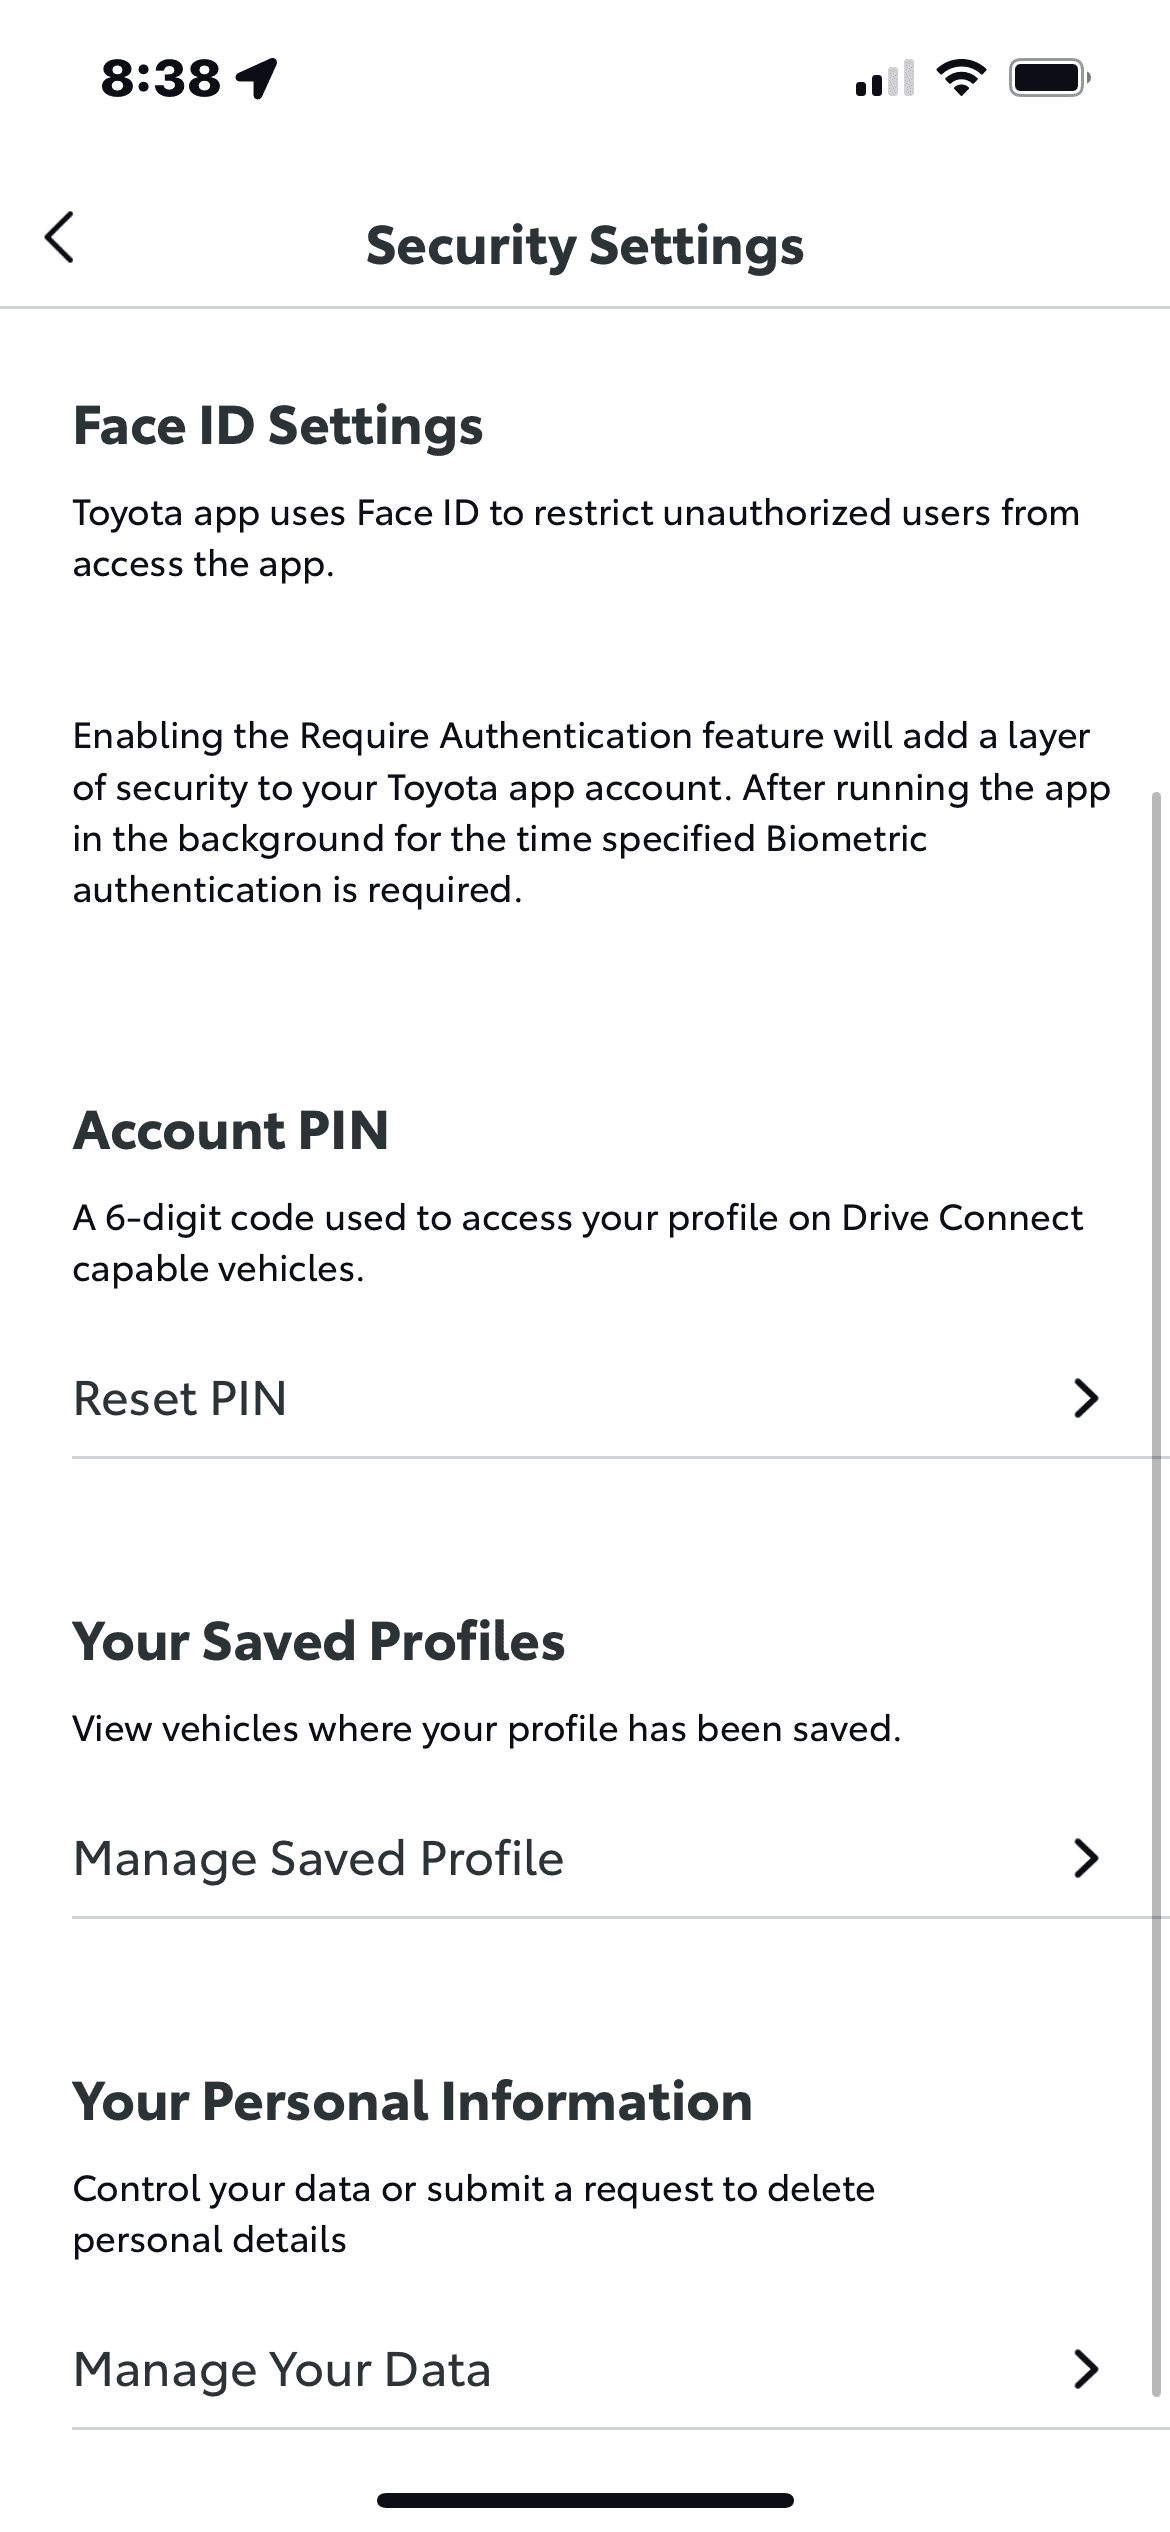
Task: Click the location arrow in the status bar
Action: click(x=257, y=78)
